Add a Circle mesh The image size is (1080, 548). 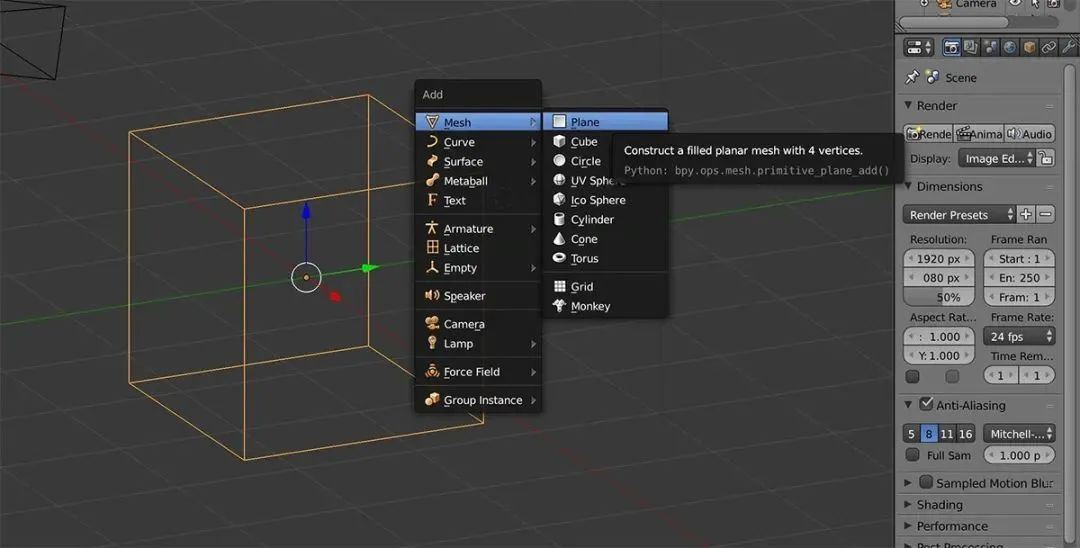point(605,161)
